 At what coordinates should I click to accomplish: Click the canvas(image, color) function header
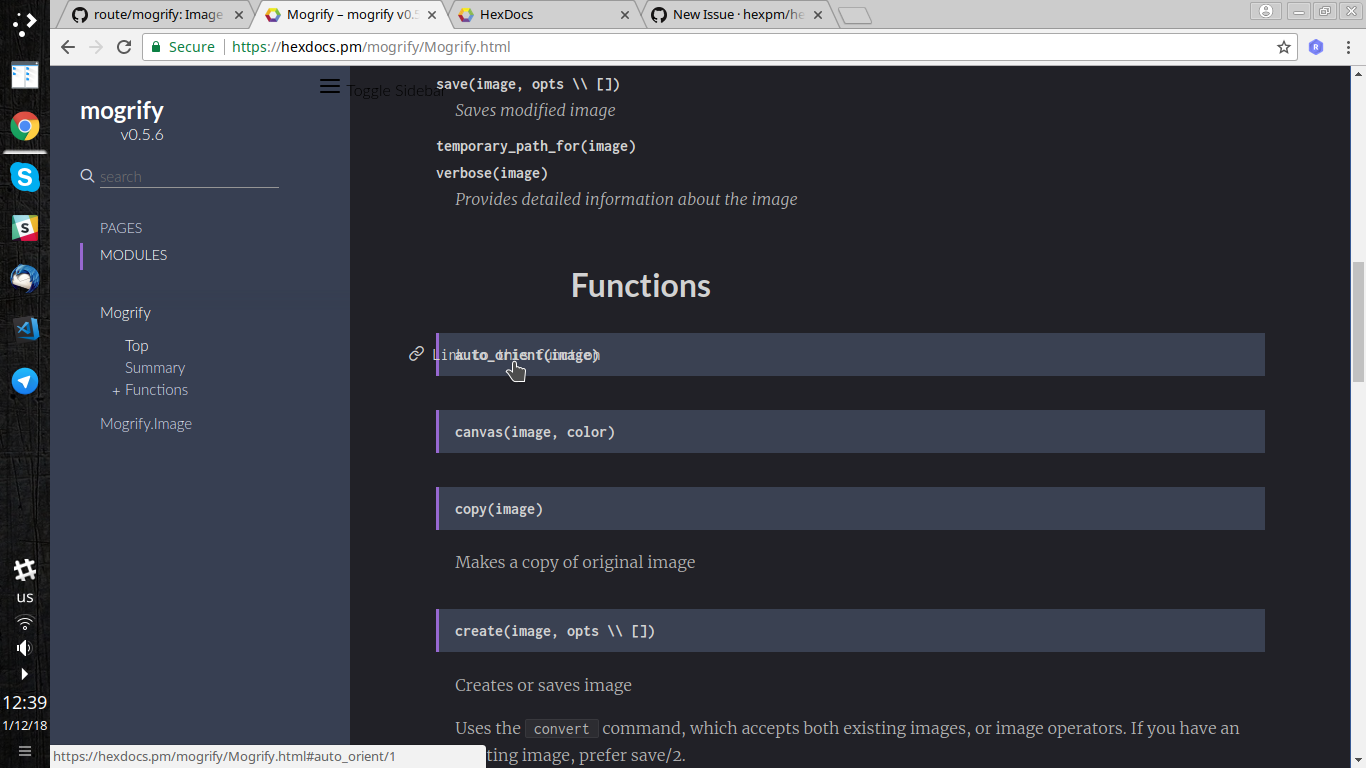[851, 432]
